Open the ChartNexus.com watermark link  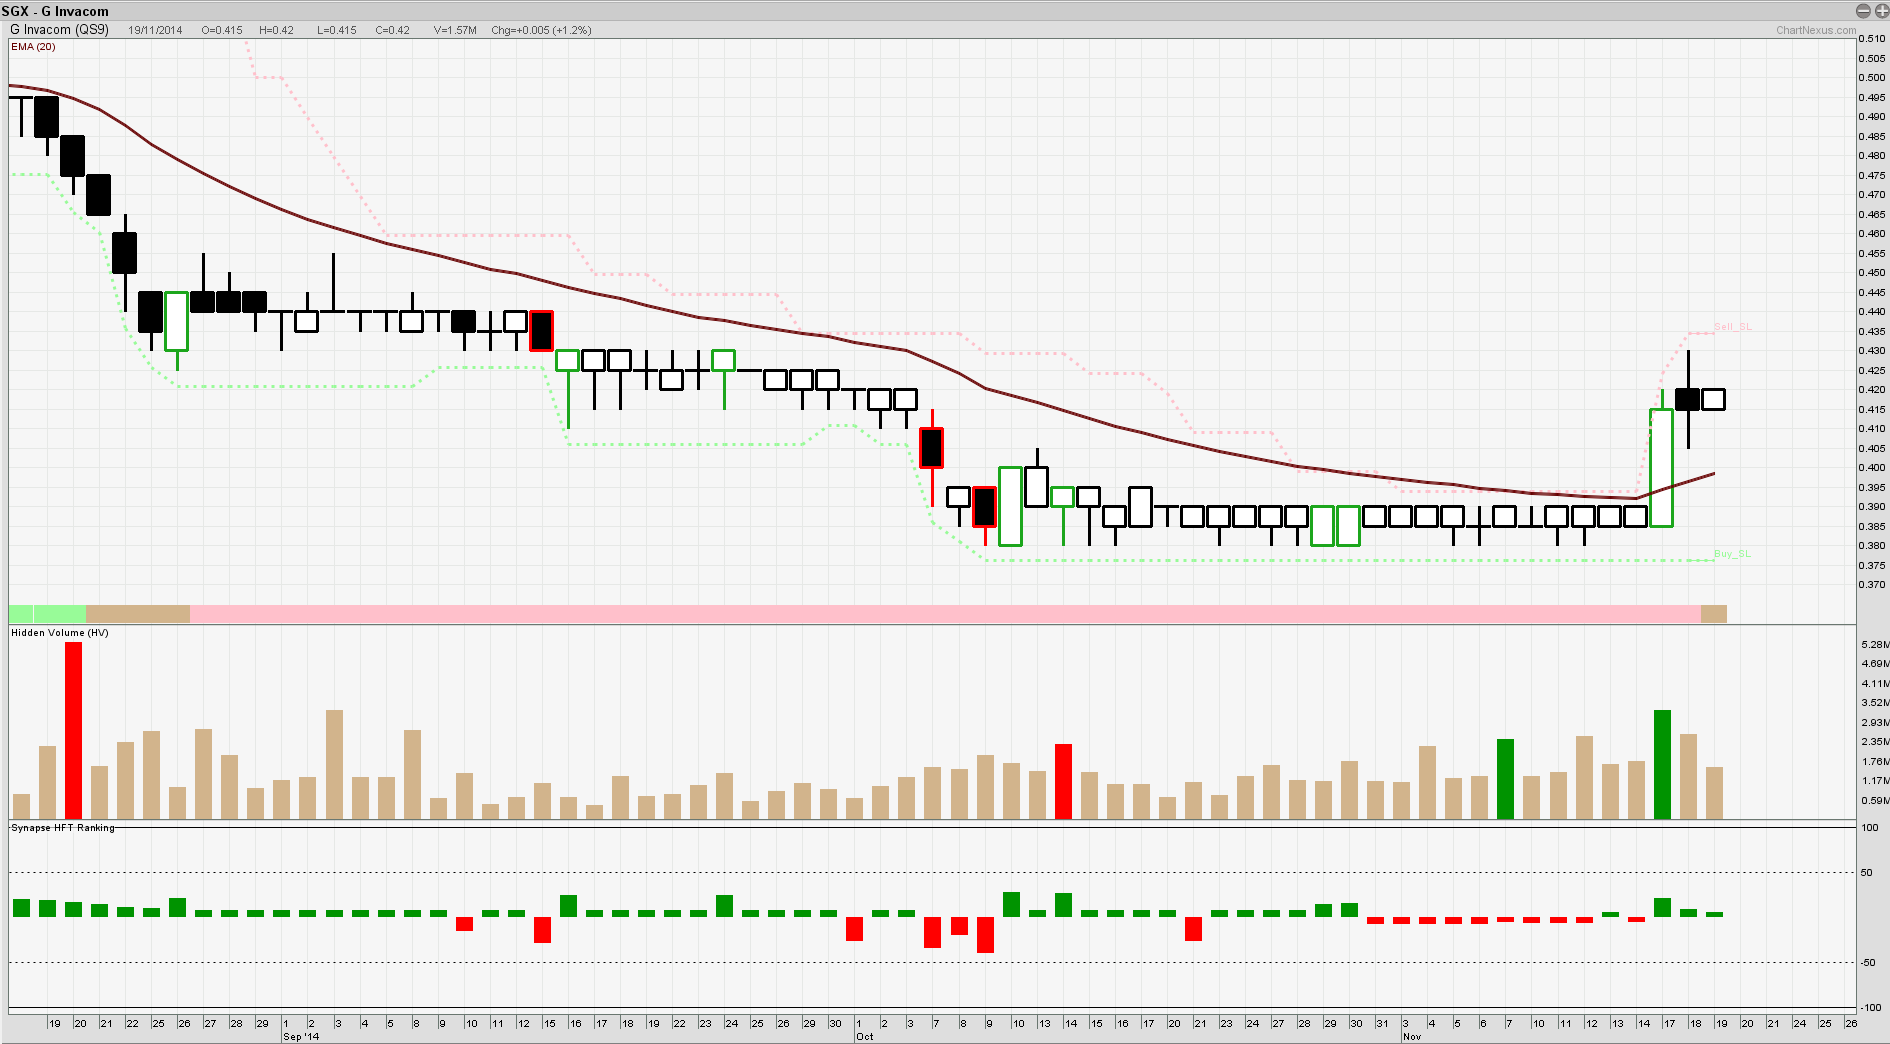point(1815,30)
